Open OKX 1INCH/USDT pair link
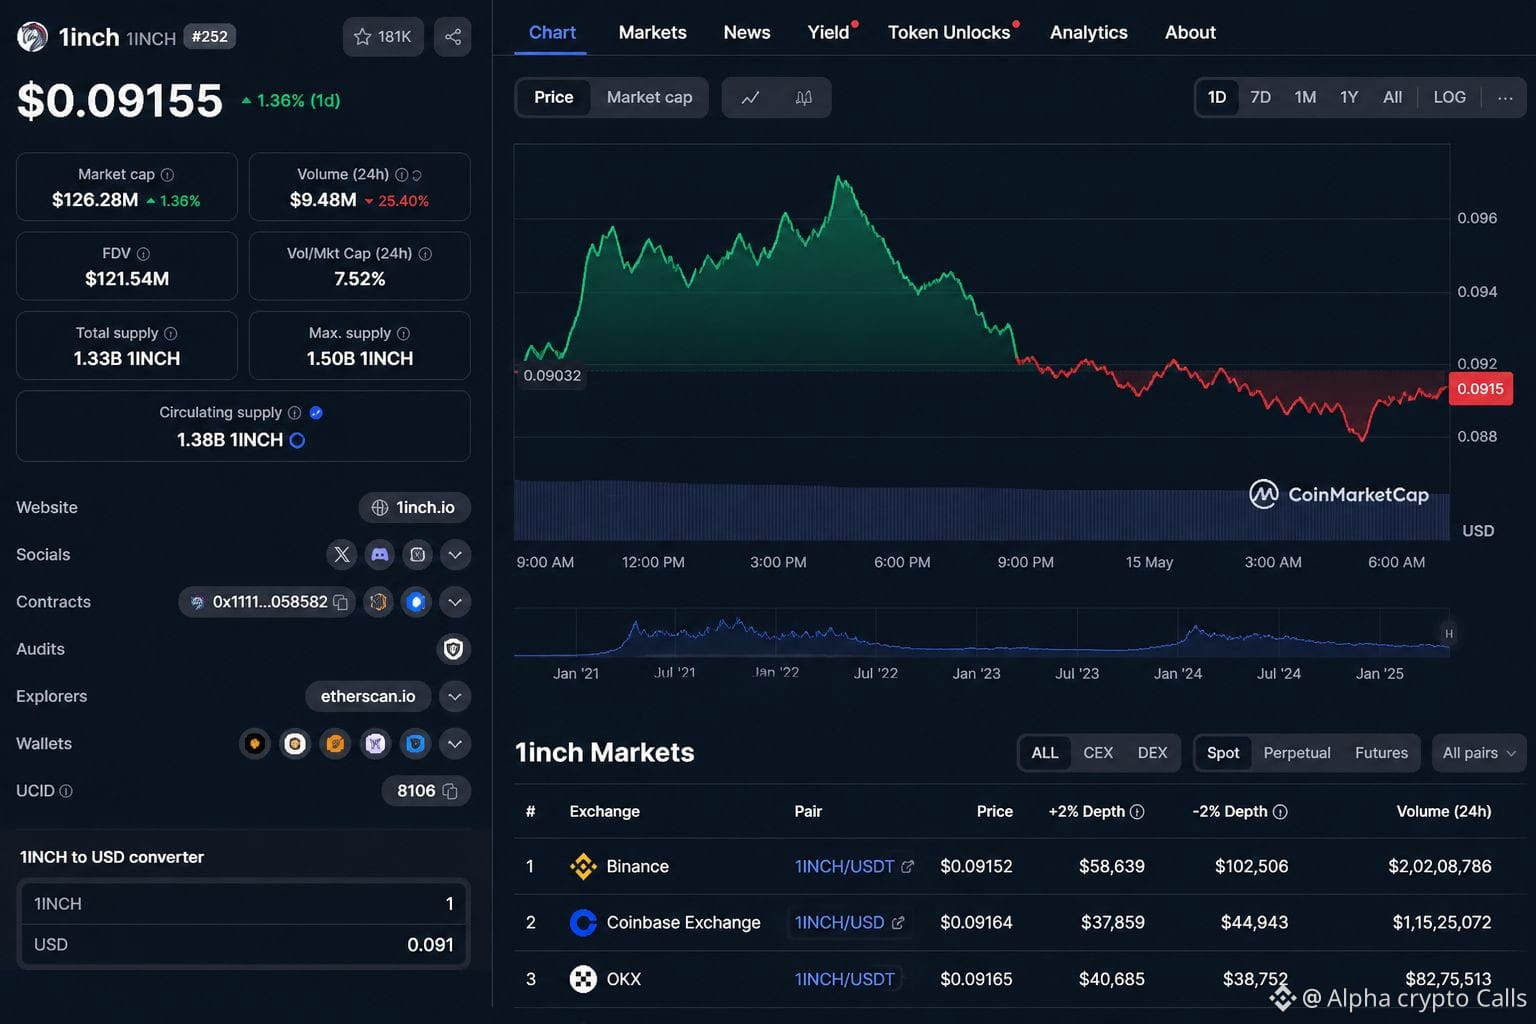Image resolution: width=1536 pixels, height=1024 pixels. click(x=845, y=980)
